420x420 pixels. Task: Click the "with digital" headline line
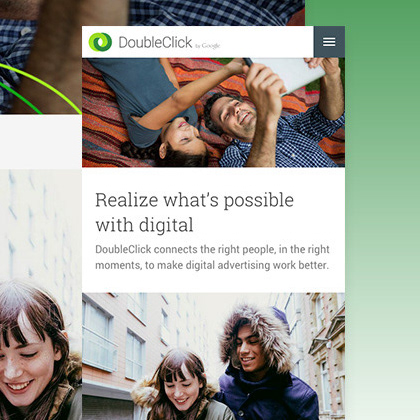click(144, 225)
